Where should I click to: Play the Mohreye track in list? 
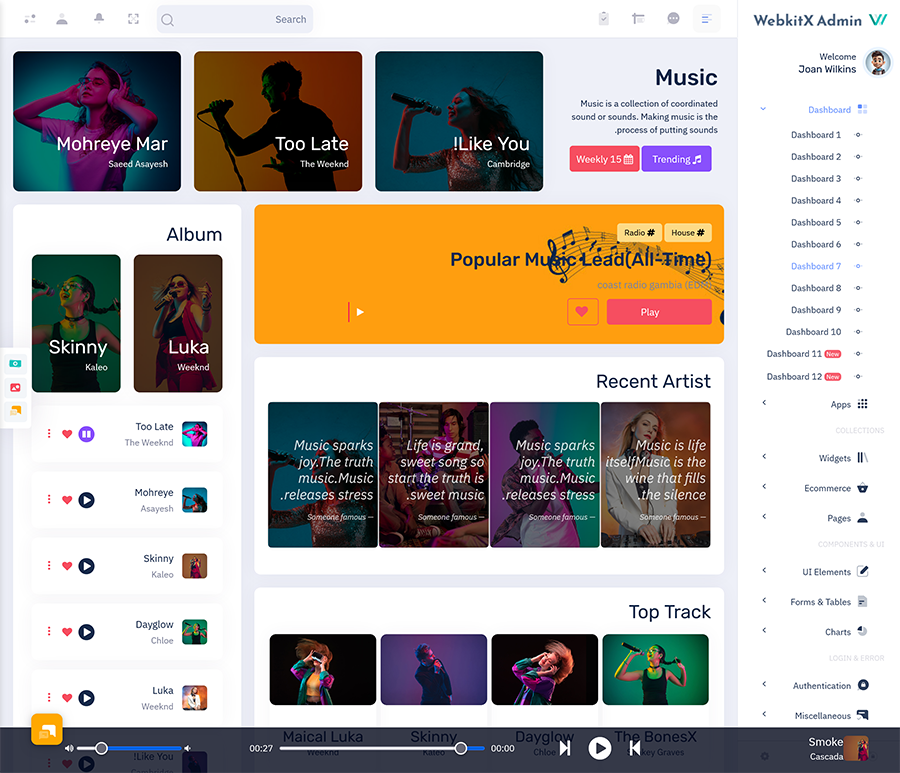[x=86, y=500]
